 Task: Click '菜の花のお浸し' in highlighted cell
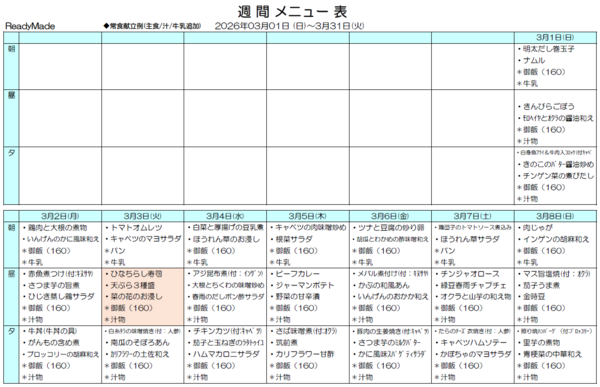[136, 296]
